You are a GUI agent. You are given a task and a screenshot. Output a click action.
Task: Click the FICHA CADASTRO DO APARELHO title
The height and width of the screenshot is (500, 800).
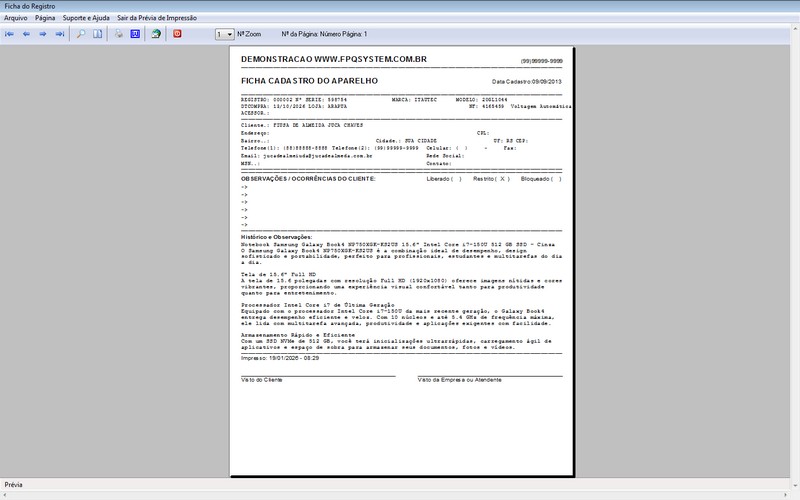309,81
